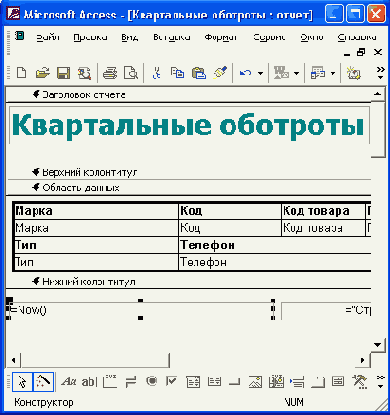Expand dropdown arrow next to greyed toolbar icon
Screen dimensions: 390x415
[296, 73]
